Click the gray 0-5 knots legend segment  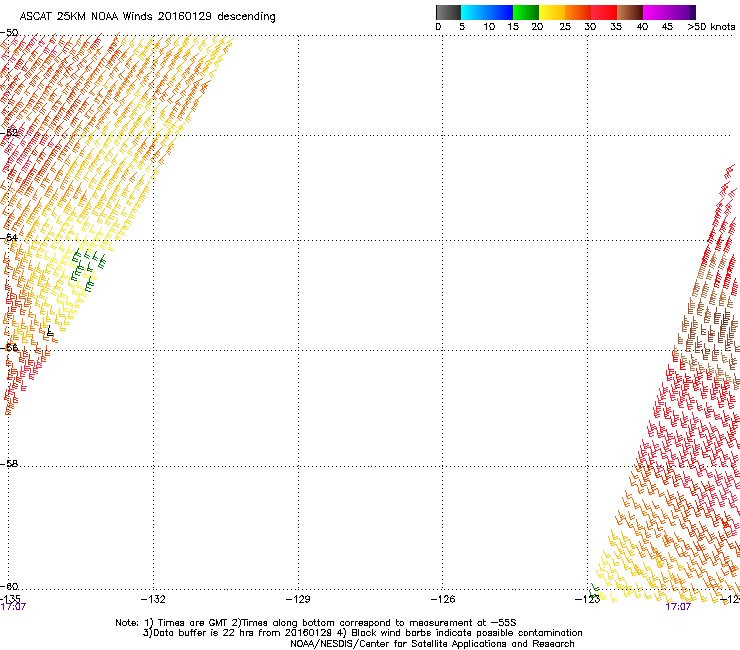pyautogui.click(x=448, y=12)
